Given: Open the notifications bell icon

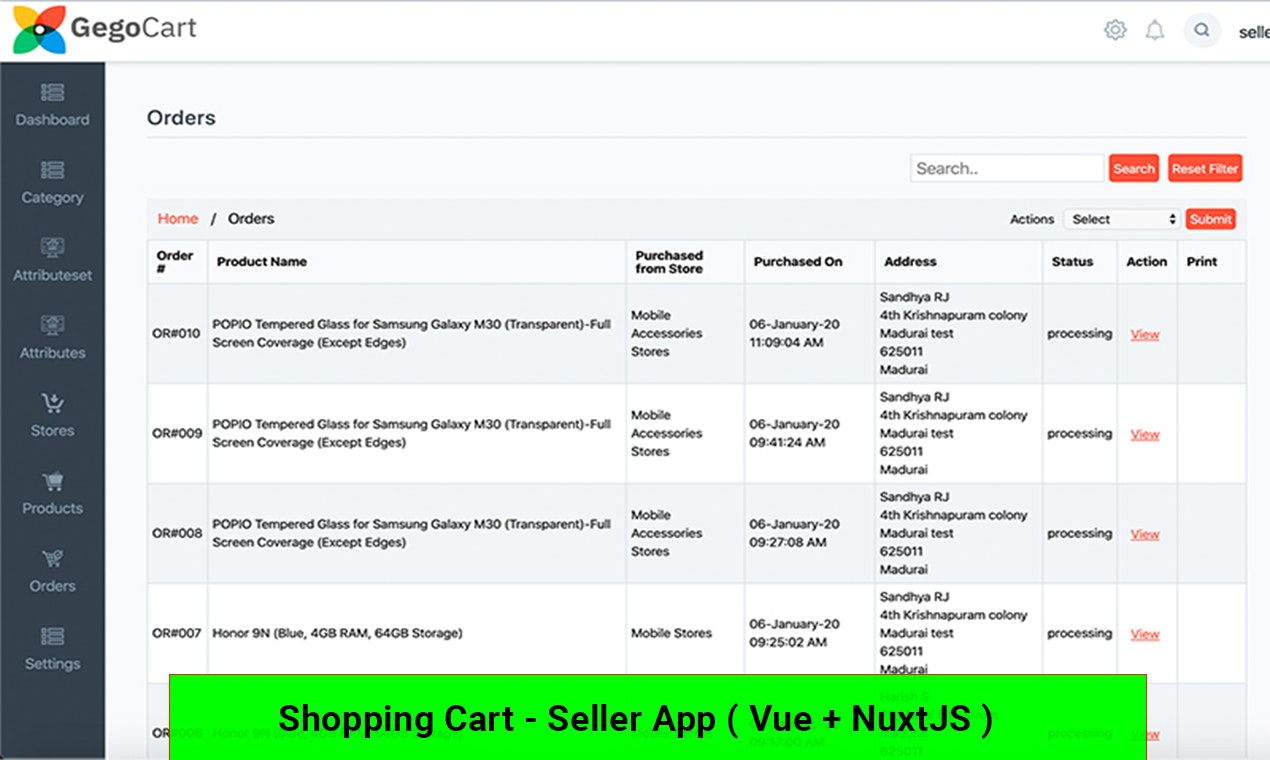Looking at the screenshot, I should coord(1155,30).
